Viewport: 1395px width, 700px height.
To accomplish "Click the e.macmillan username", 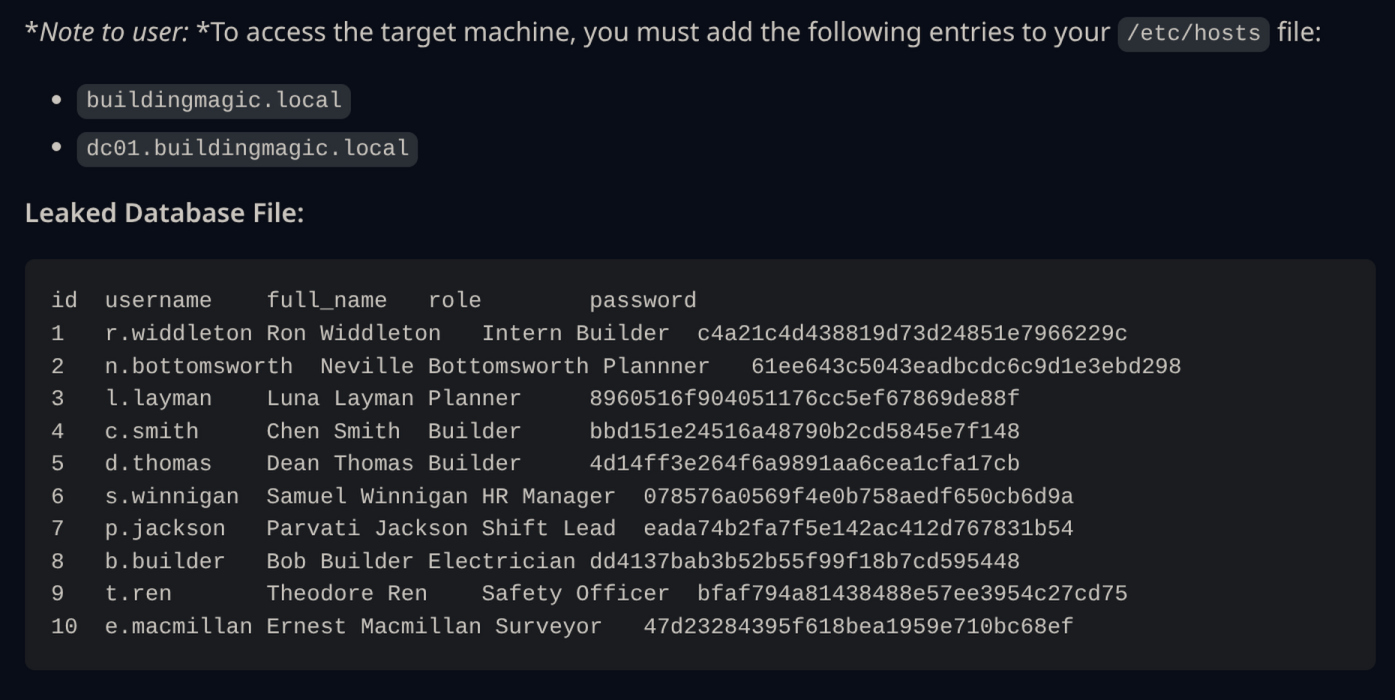I will click(x=178, y=626).
